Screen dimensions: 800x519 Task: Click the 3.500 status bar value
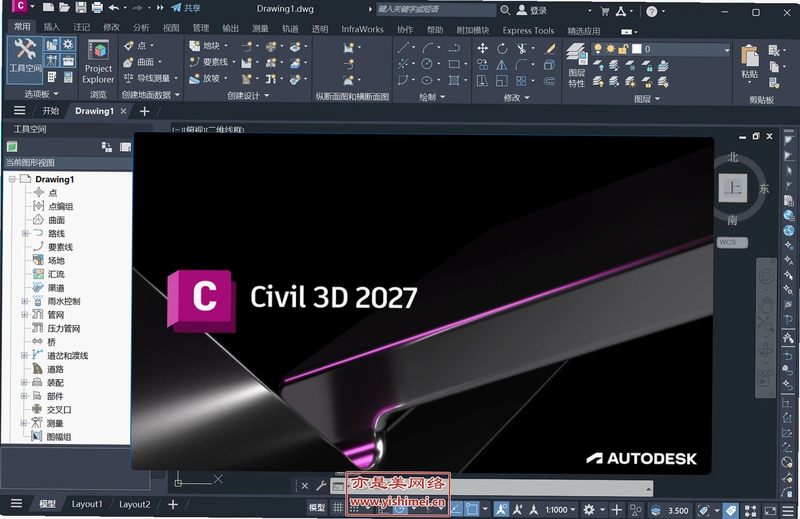click(x=678, y=510)
